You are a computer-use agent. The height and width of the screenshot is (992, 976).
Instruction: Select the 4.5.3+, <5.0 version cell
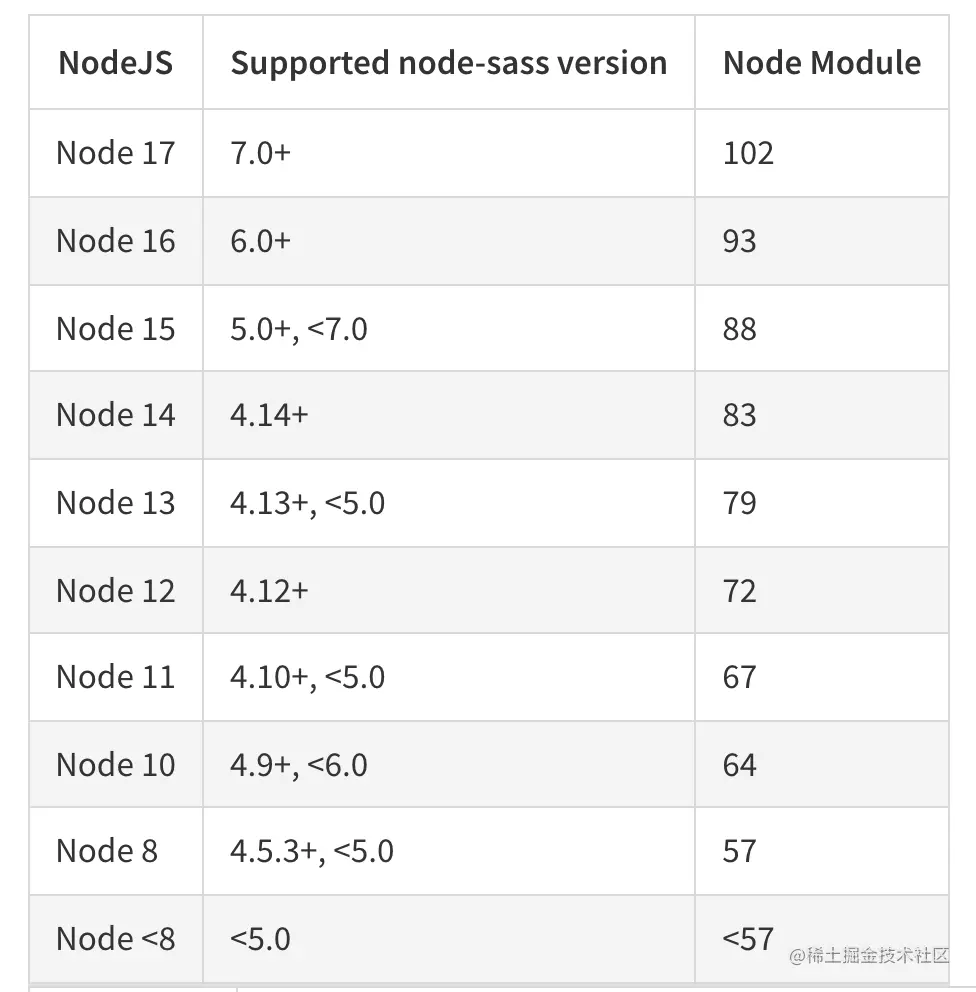(311, 851)
